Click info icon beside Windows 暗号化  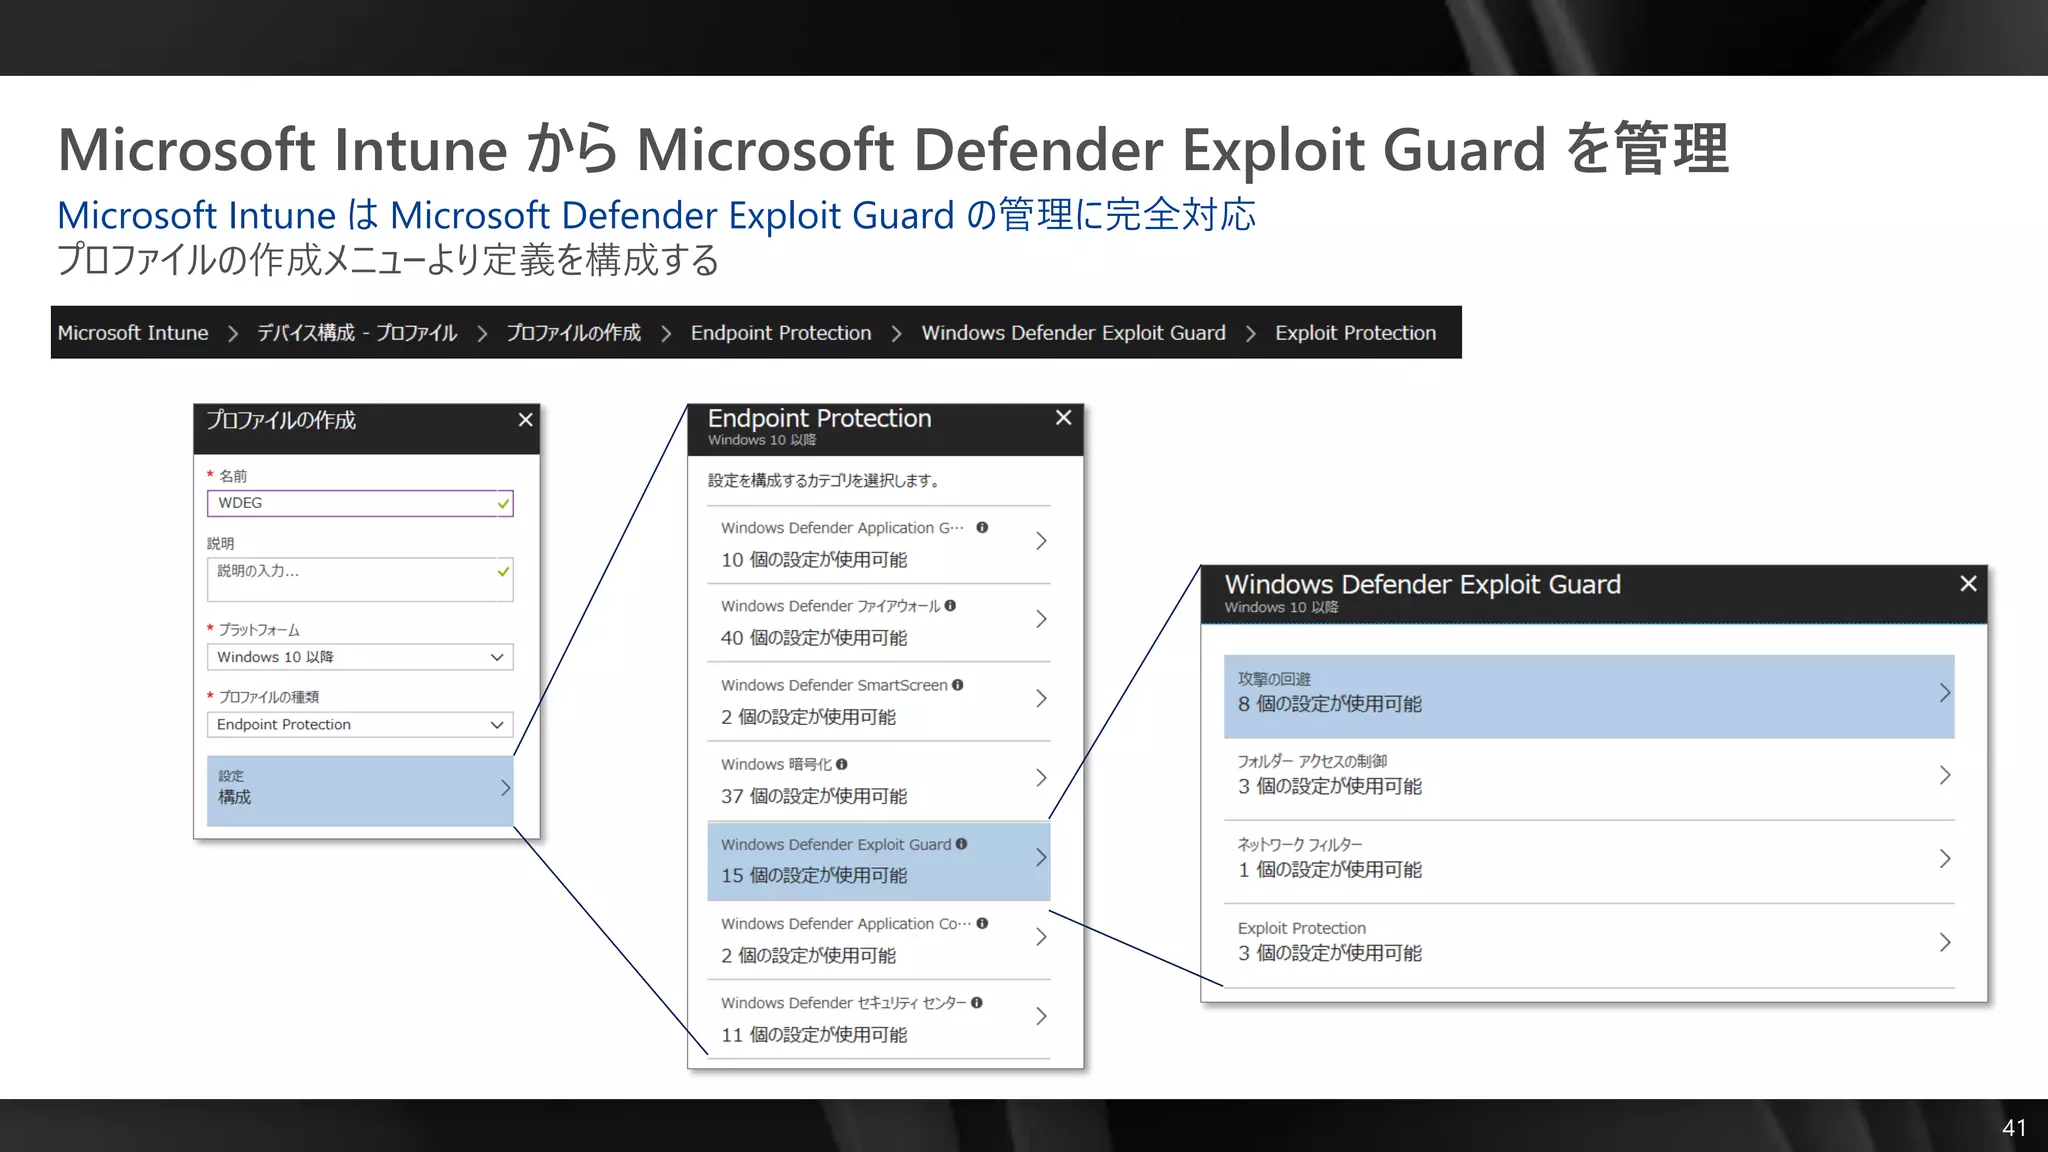842,764
